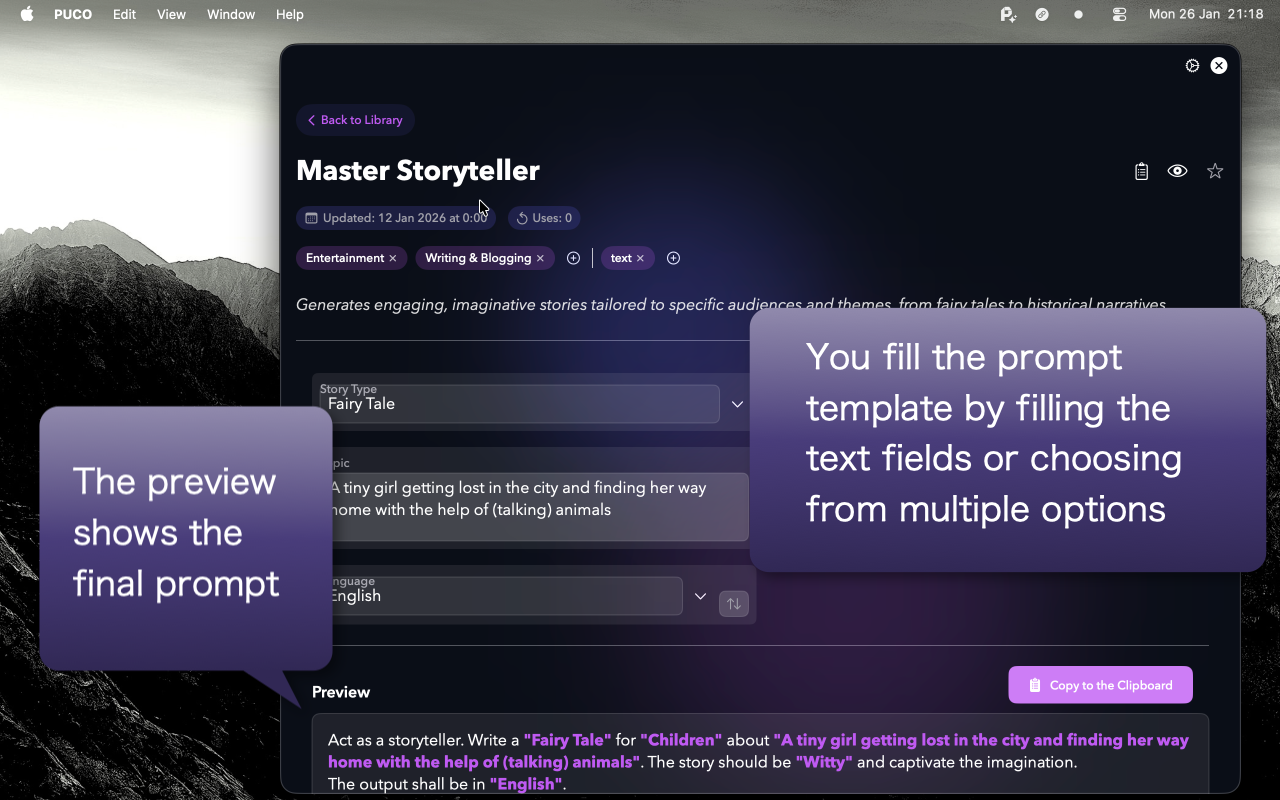
Task: Add a new category tag with the plus icon
Action: pos(573,257)
